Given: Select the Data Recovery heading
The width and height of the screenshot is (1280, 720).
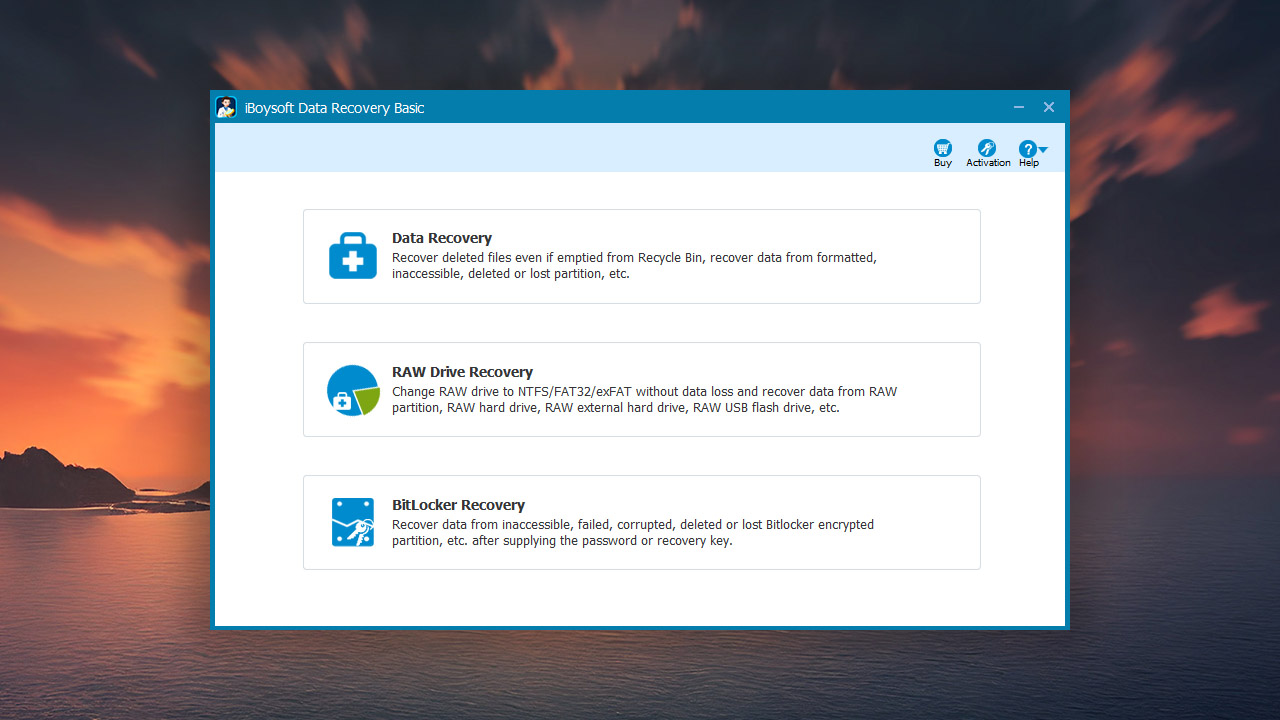Looking at the screenshot, I should 442,238.
